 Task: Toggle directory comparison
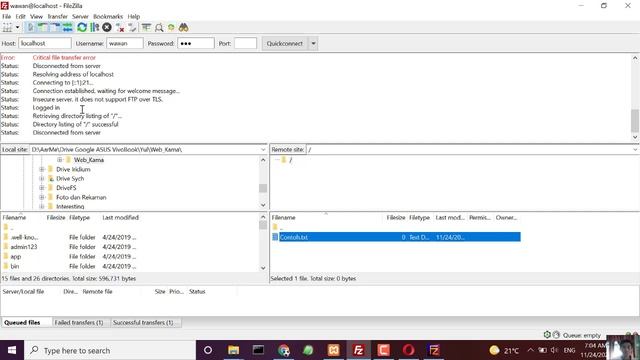click(159, 27)
